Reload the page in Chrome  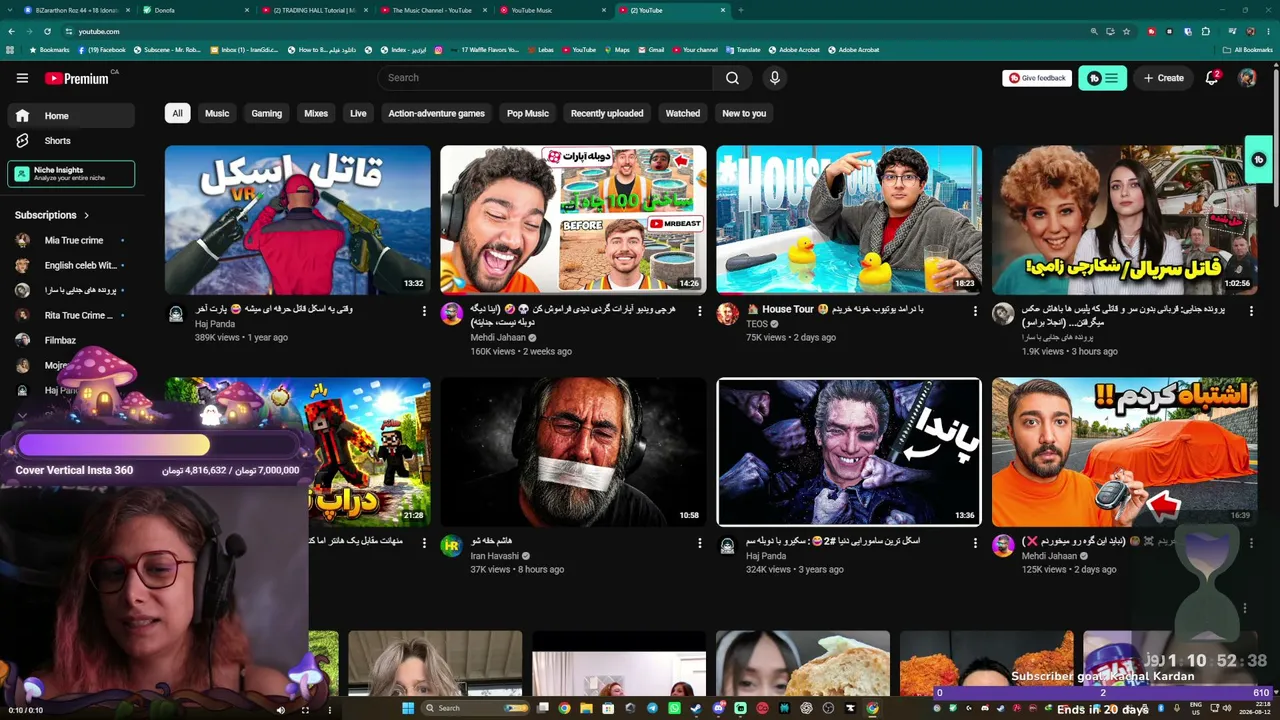pyautogui.click(x=47, y=31)
